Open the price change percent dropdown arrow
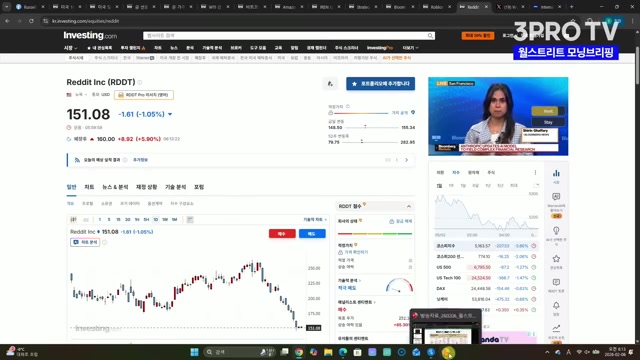 point(170,114)
